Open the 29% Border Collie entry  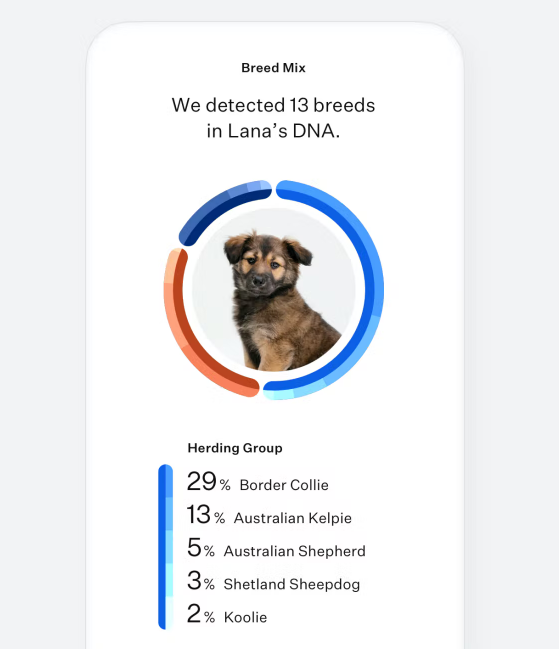coord(257,482)
